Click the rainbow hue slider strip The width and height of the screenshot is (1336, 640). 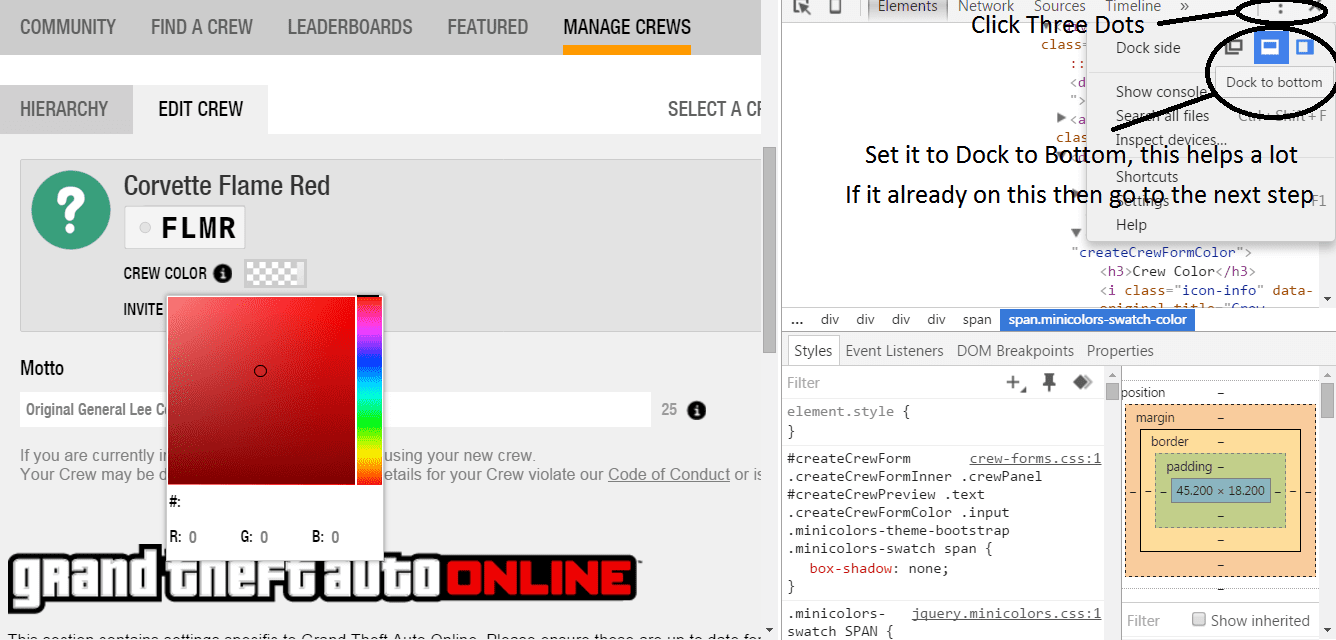tap(369, 391)
